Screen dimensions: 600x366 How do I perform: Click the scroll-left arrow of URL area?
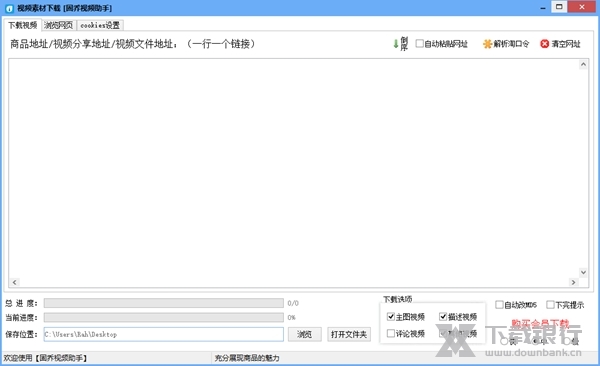[x=15, y=282]
